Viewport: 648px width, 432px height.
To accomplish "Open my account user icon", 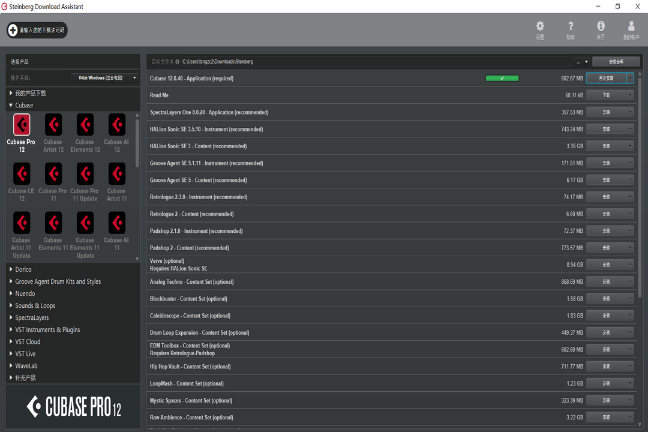I will click(x=631, y=27).
